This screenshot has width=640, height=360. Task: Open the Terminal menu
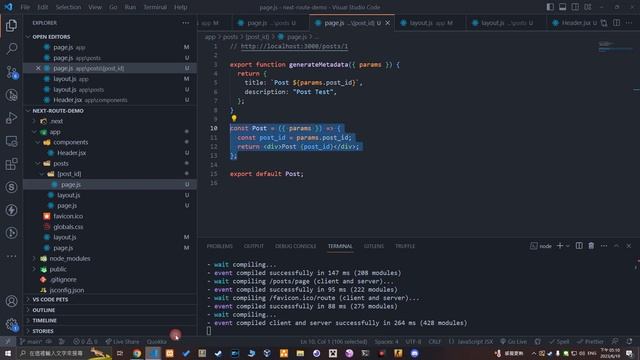click(155, 7)
